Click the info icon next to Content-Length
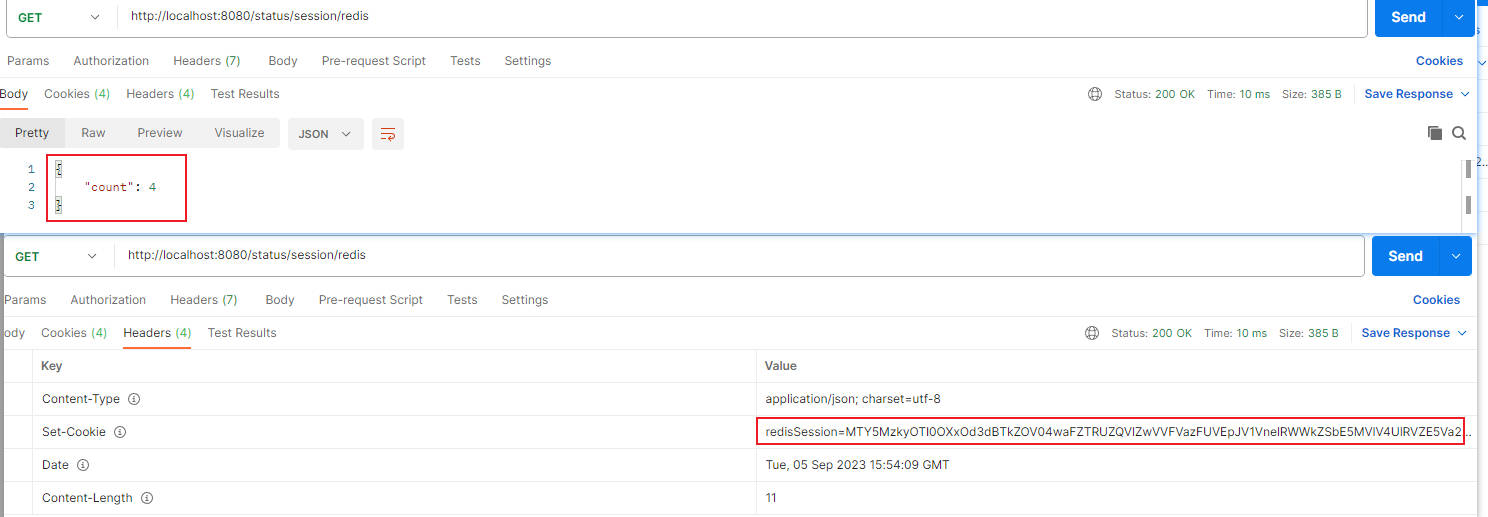Viewport: 1488px width, 517px height. [147, 498]
